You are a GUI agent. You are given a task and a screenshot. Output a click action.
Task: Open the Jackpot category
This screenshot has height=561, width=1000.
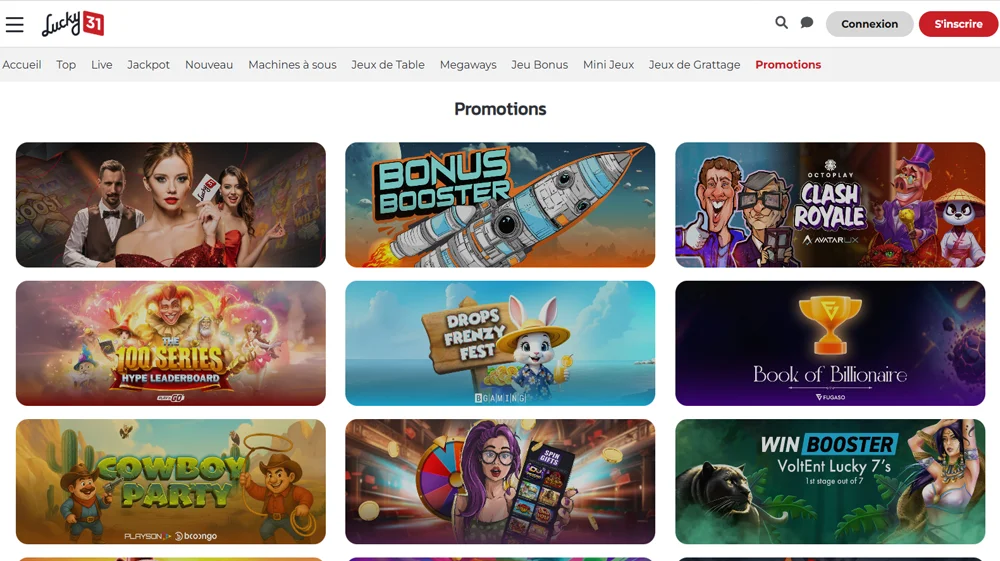tap(148, 64)
